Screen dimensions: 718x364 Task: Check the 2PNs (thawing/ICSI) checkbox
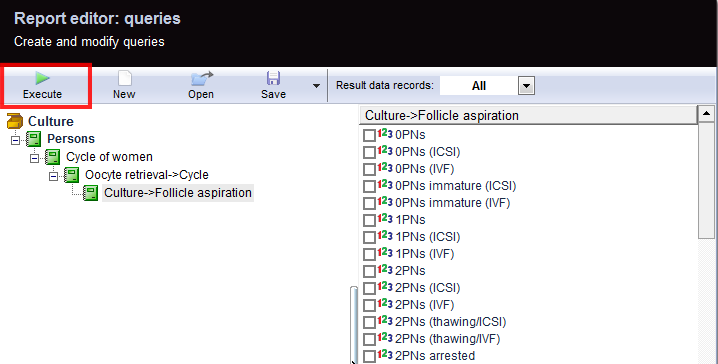click(369, 322)
